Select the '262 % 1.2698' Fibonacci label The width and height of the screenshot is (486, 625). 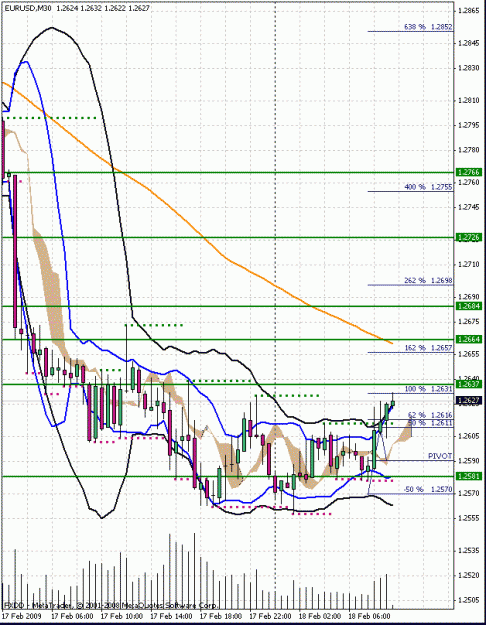click(428, 281)
